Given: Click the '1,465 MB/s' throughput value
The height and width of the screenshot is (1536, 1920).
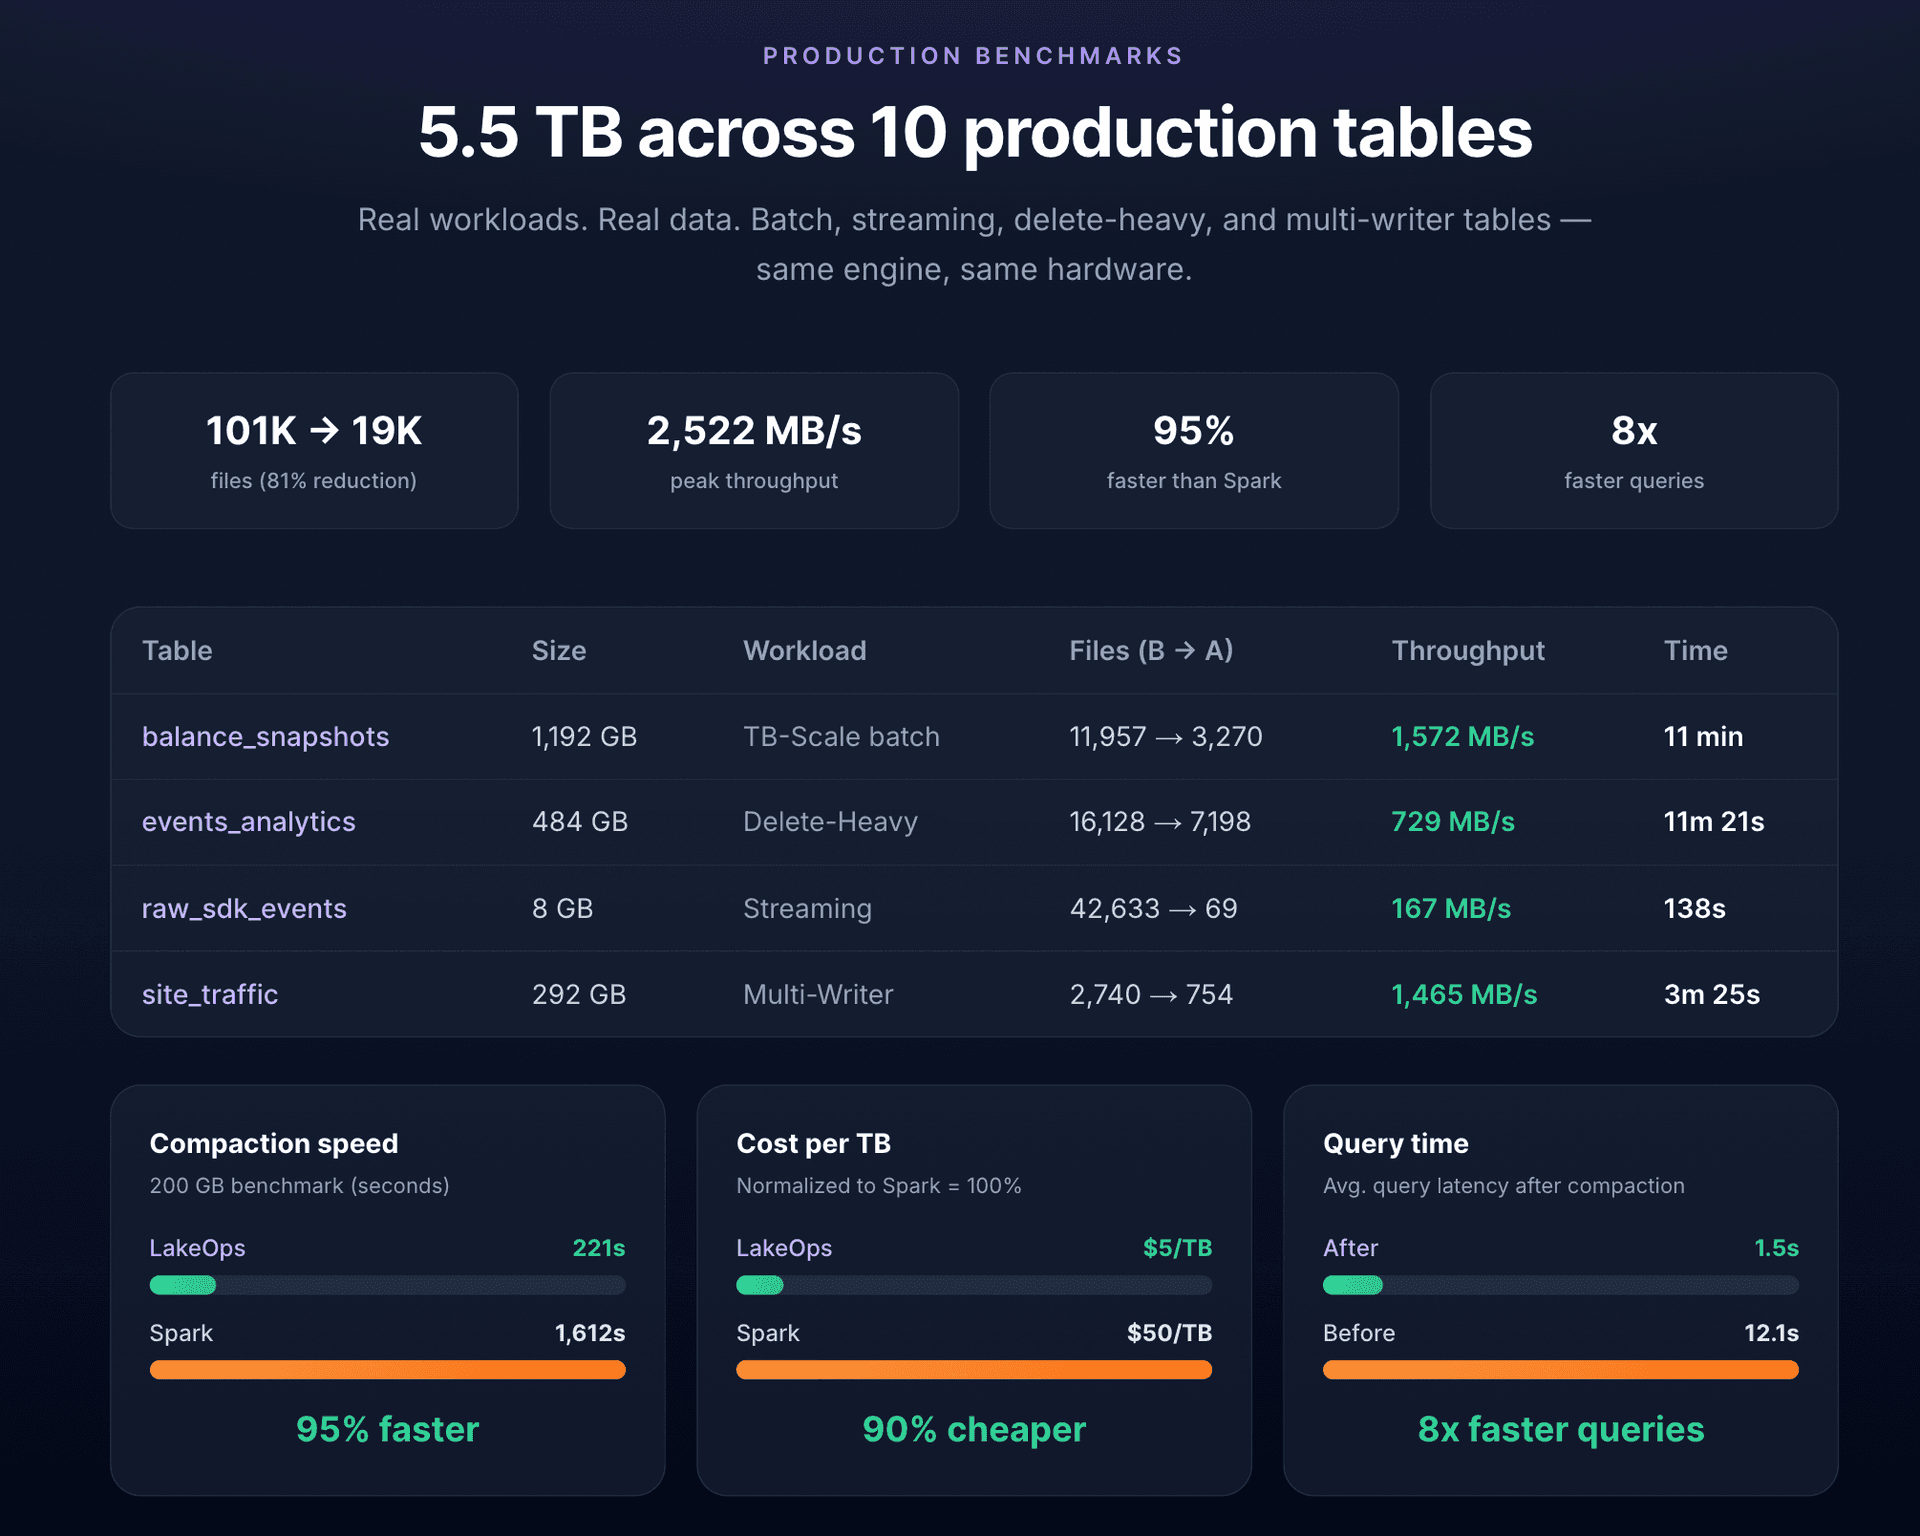Looking at the screenshot, I should pos(1464,994).
